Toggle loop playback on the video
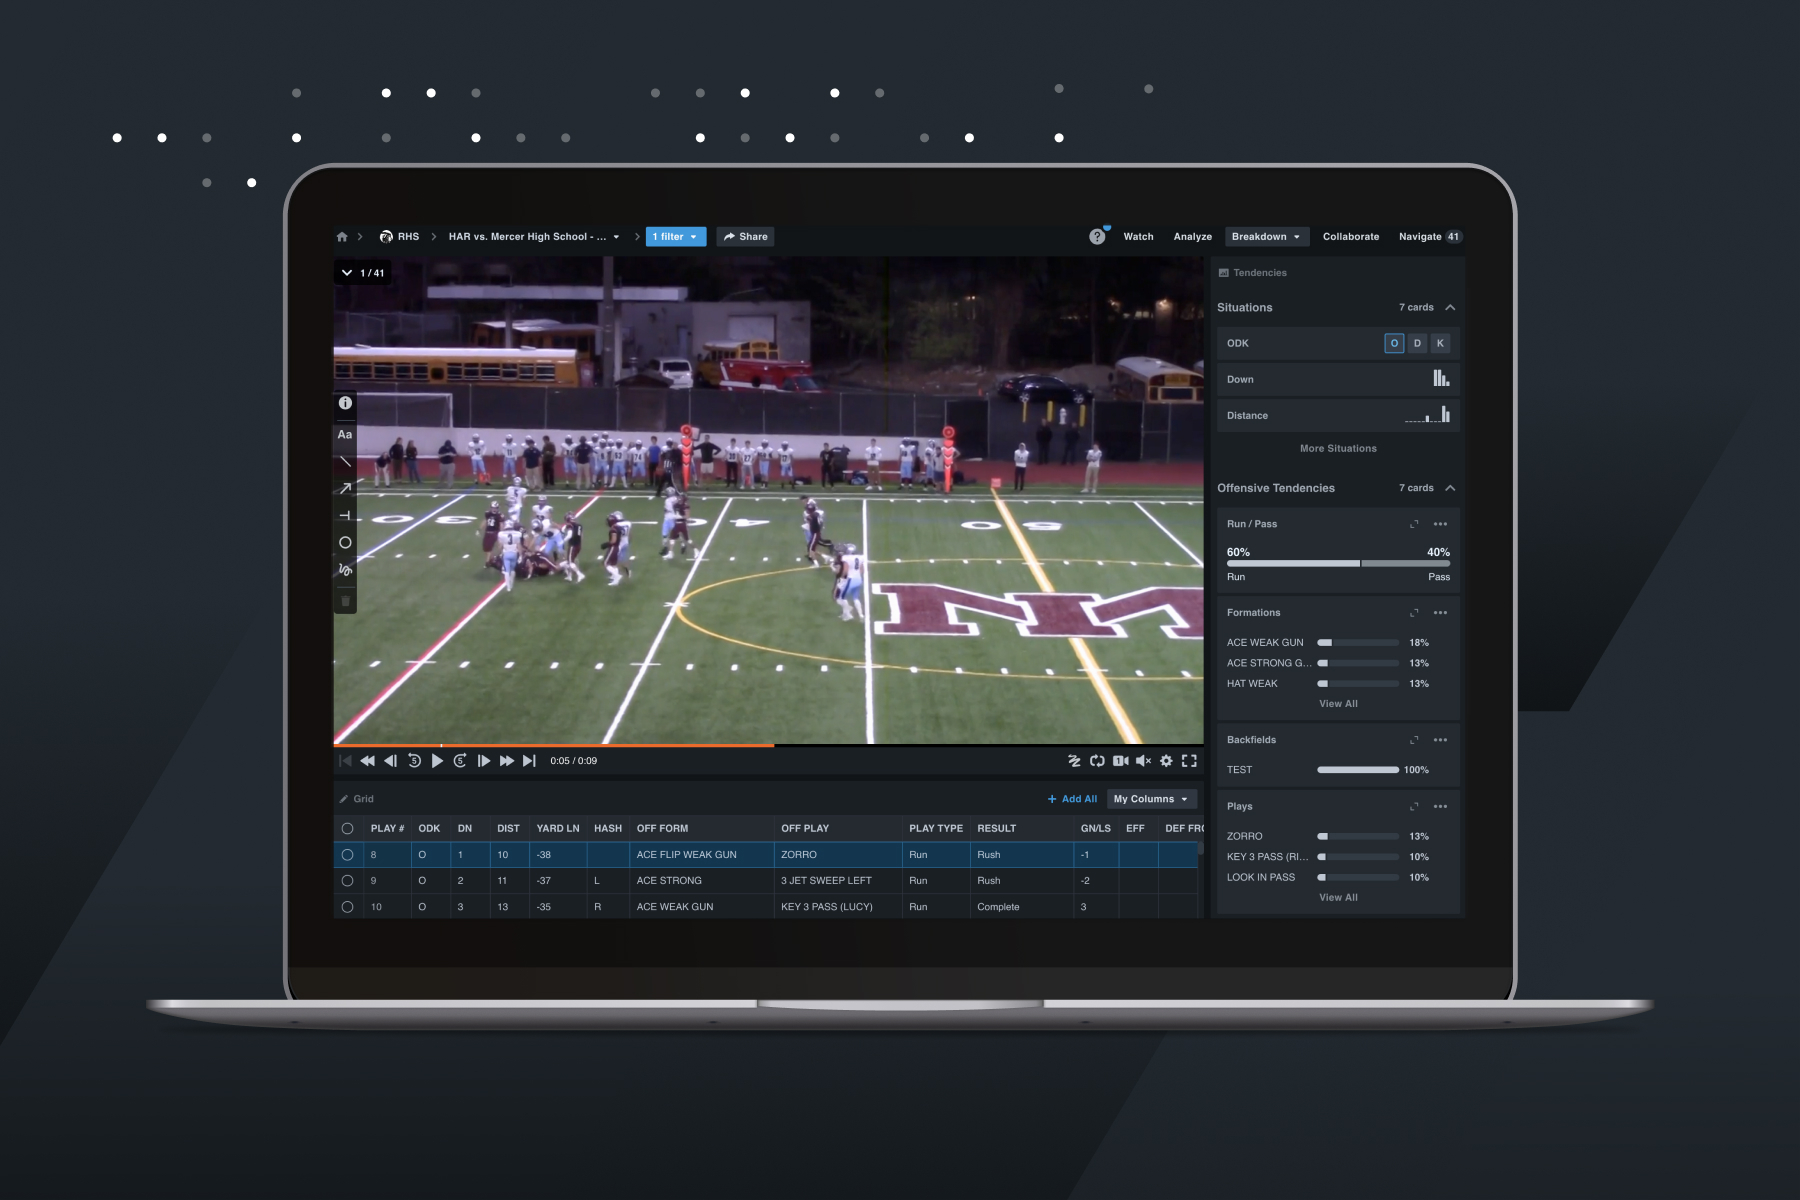The width and height of the screenshot is (1800, 1200). 1097,760
